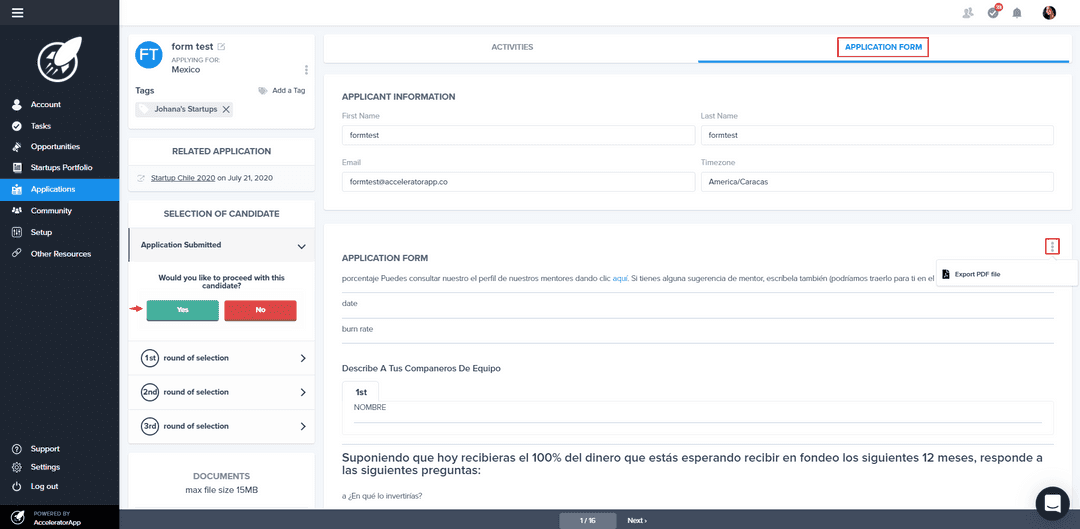Expand the 3rd round of selection
Viewport: 1080px width, 529px height.
click(x=303, y=426)
